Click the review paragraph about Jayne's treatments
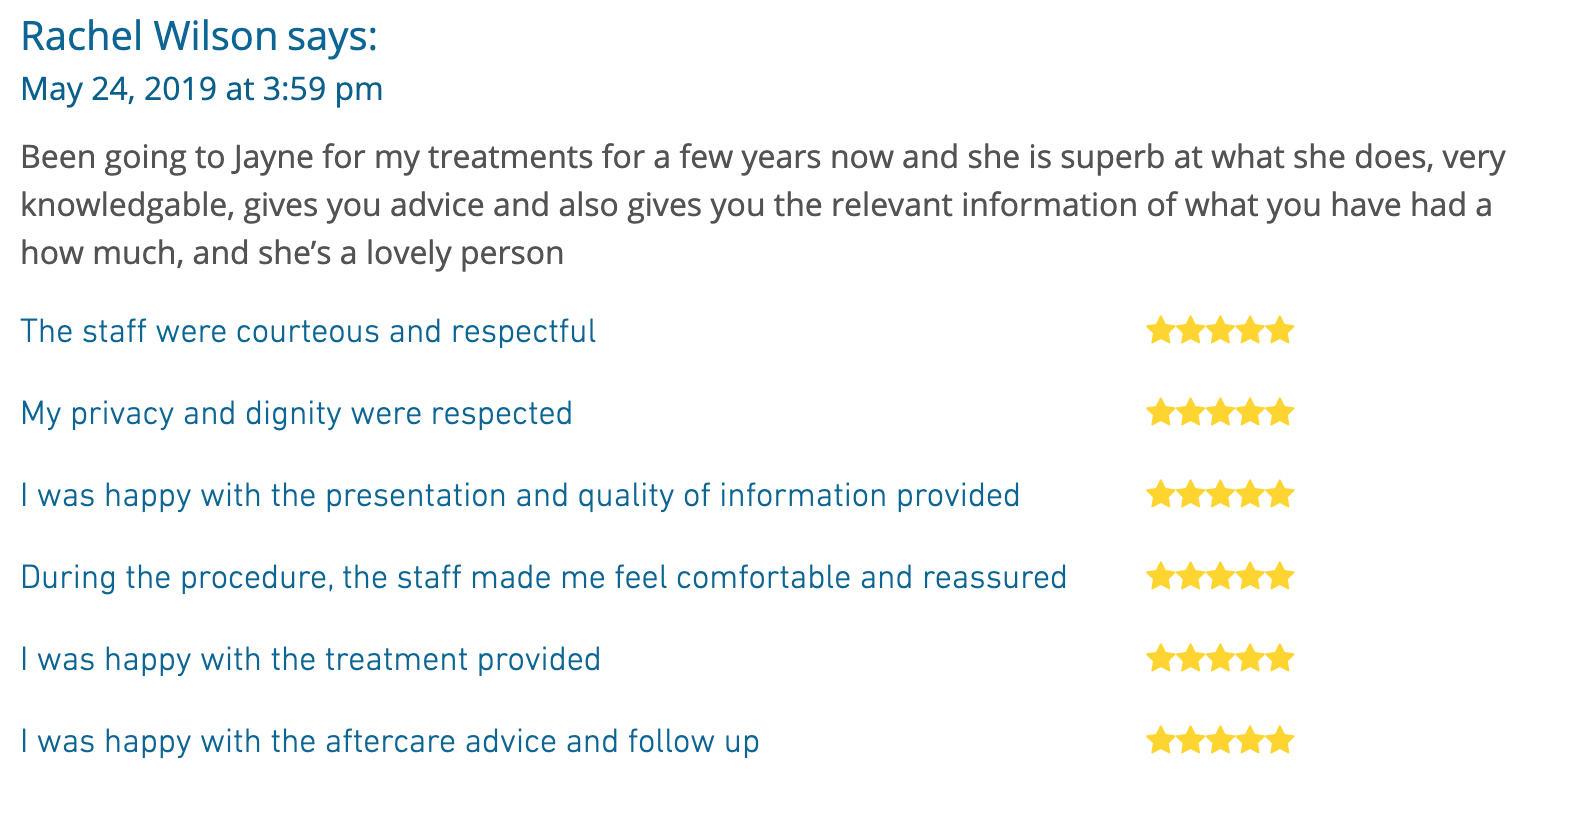 (x=763, y=205)
